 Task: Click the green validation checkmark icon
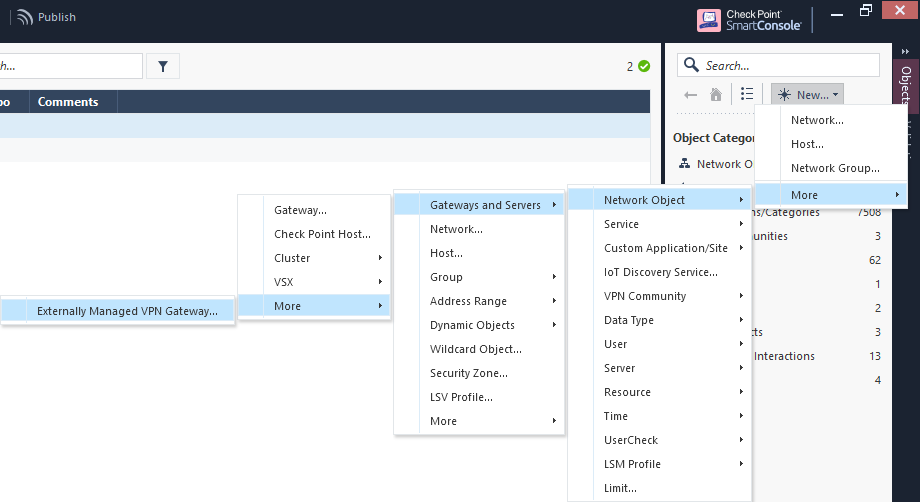644,67
